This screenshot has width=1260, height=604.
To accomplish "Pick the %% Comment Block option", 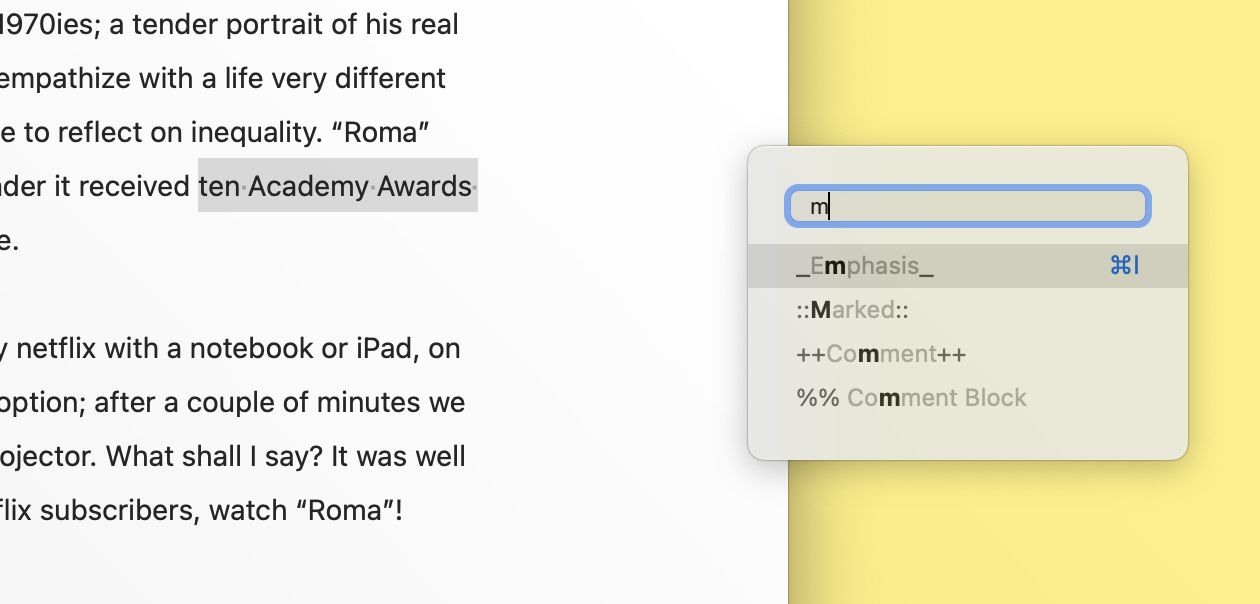I will [968, 398].
